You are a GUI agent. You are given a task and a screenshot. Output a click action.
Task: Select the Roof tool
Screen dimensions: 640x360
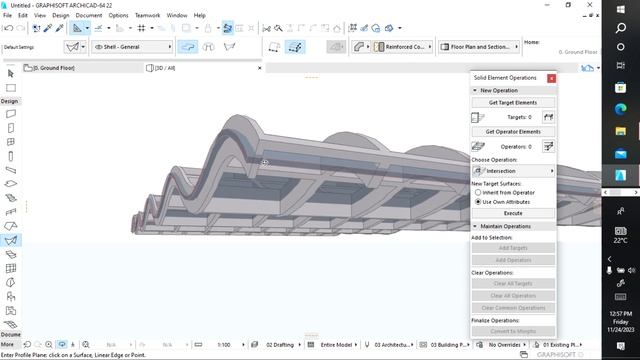click(x=11, y=226)
